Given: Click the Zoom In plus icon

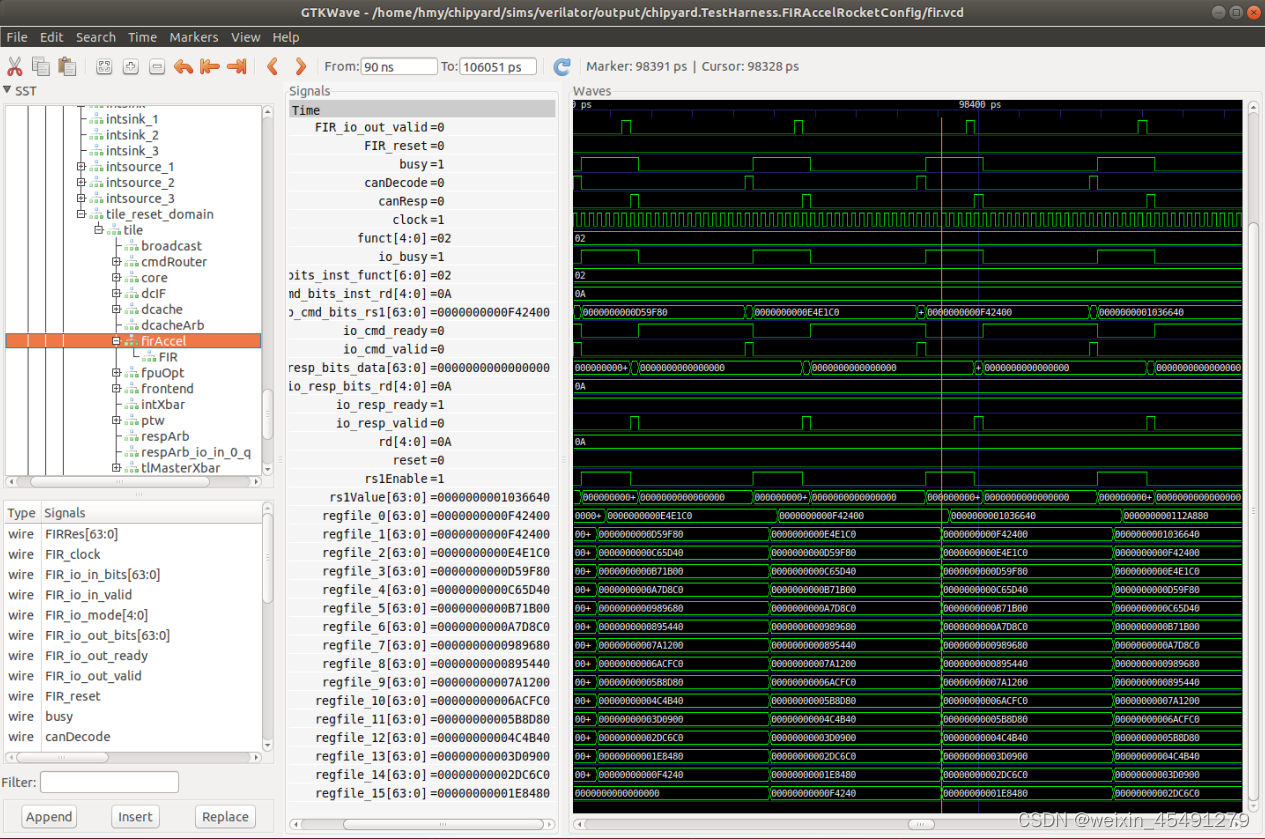Looking at the screenshot, I should [130, 67].
